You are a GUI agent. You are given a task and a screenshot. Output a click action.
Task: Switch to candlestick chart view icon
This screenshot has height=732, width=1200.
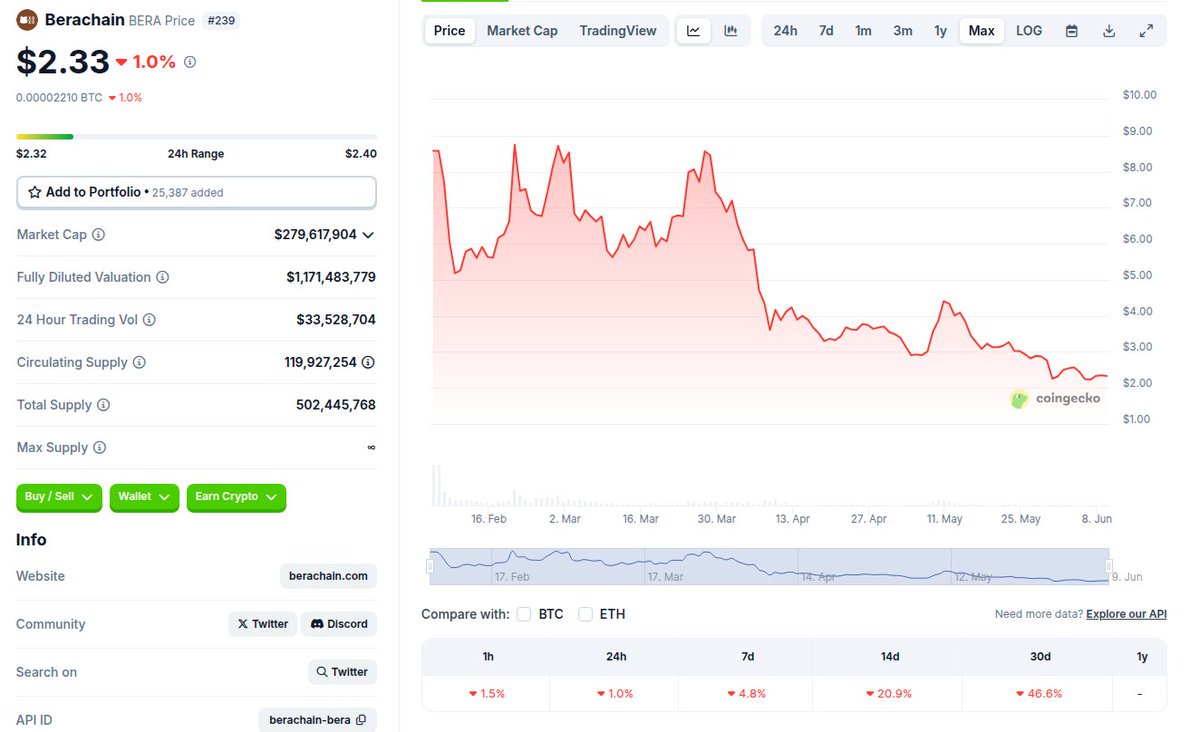(x=731, y=31)
